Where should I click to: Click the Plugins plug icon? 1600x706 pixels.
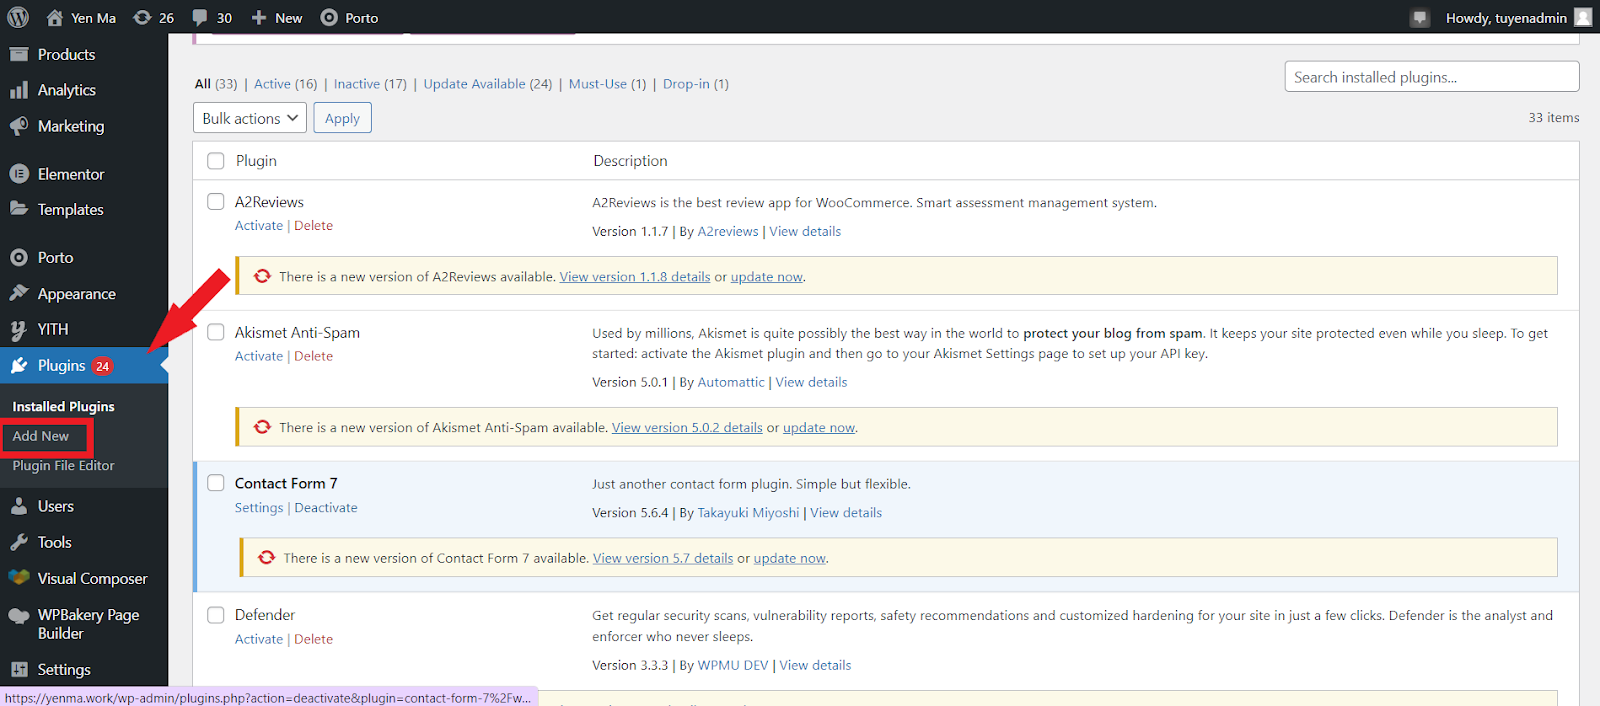click(x=19, y=365)
